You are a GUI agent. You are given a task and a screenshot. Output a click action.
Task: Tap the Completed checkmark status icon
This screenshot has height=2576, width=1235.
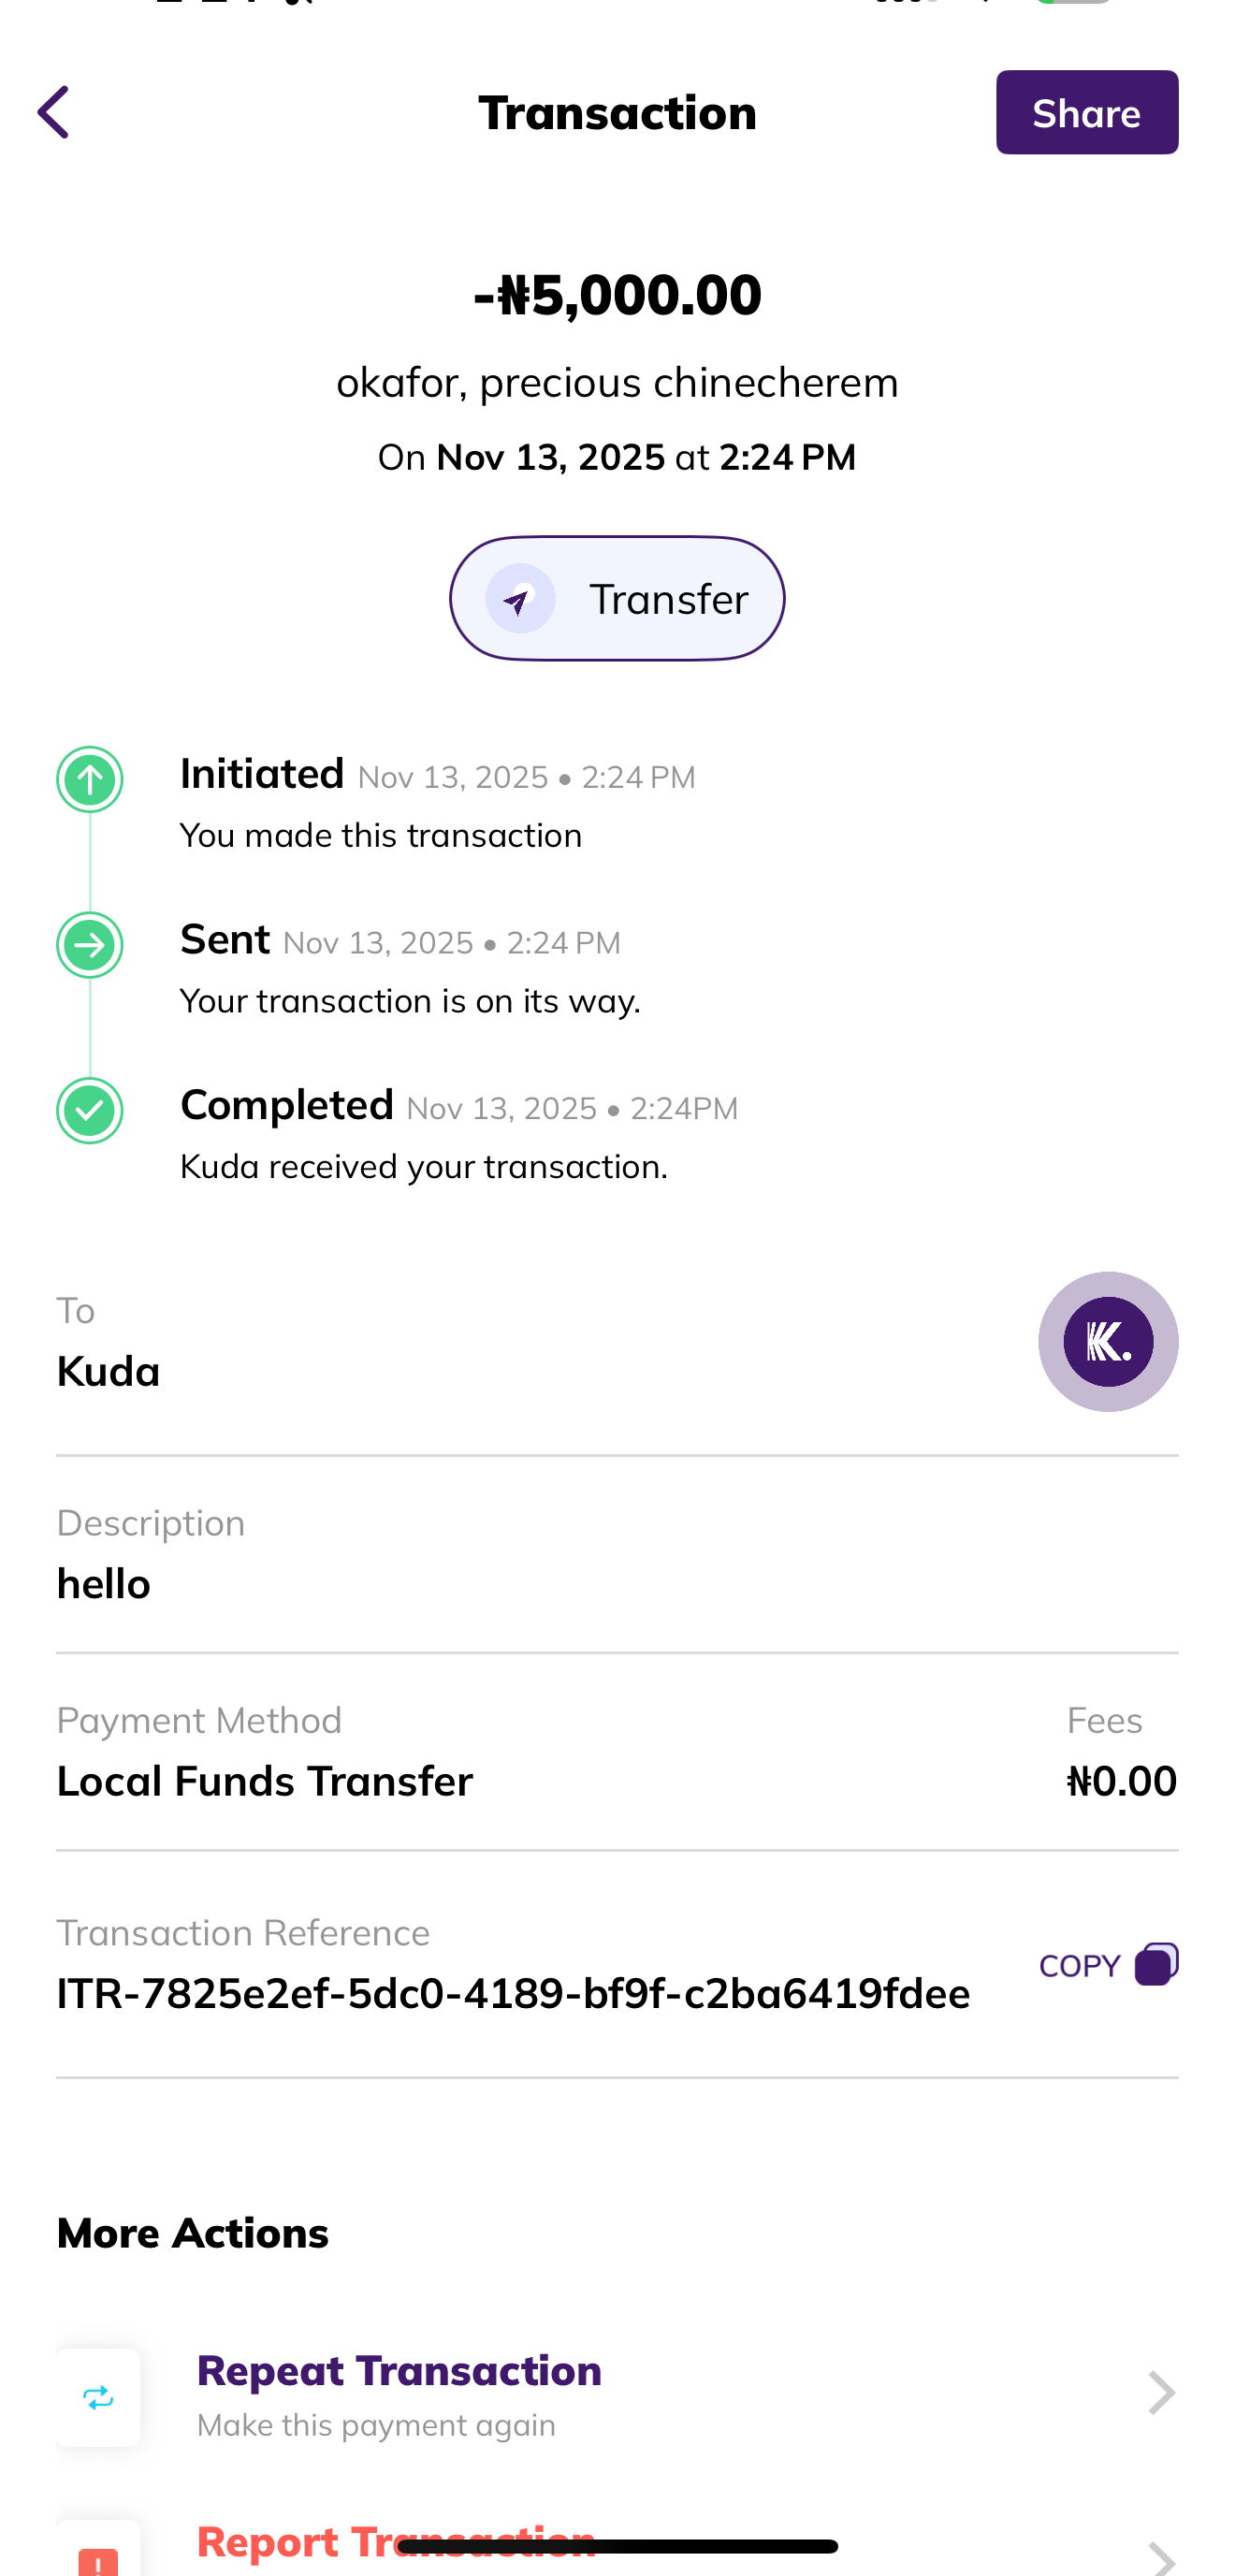pyautogui.click(x=90, y=1110)
